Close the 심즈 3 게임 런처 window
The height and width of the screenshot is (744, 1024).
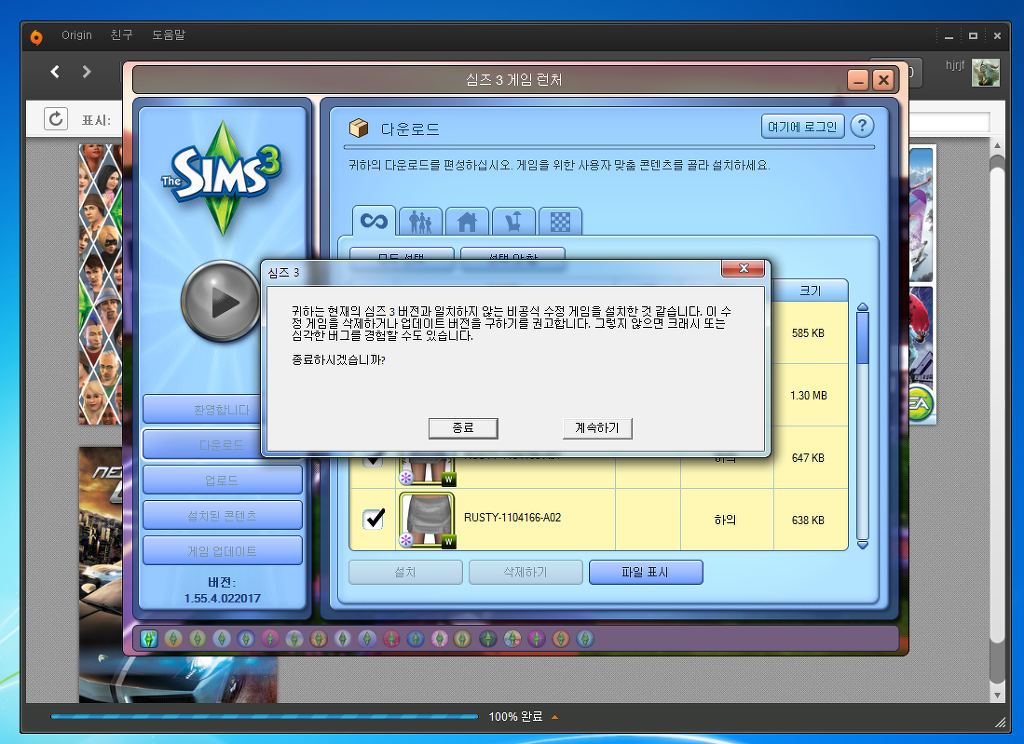click(x=883, y=80)
